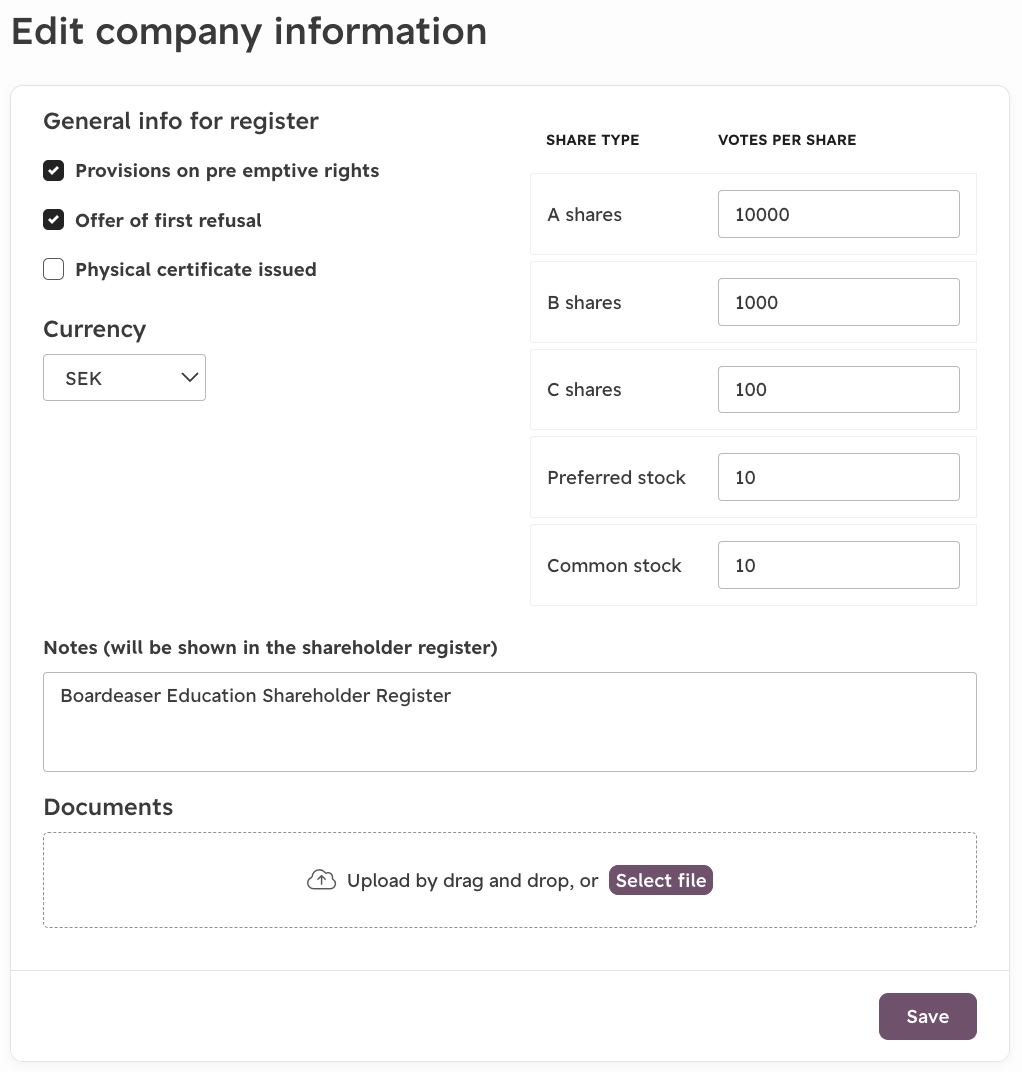Click Preferred stock votes per share input
Viewport: 1022px width, 1072px height.
(838, 477)
